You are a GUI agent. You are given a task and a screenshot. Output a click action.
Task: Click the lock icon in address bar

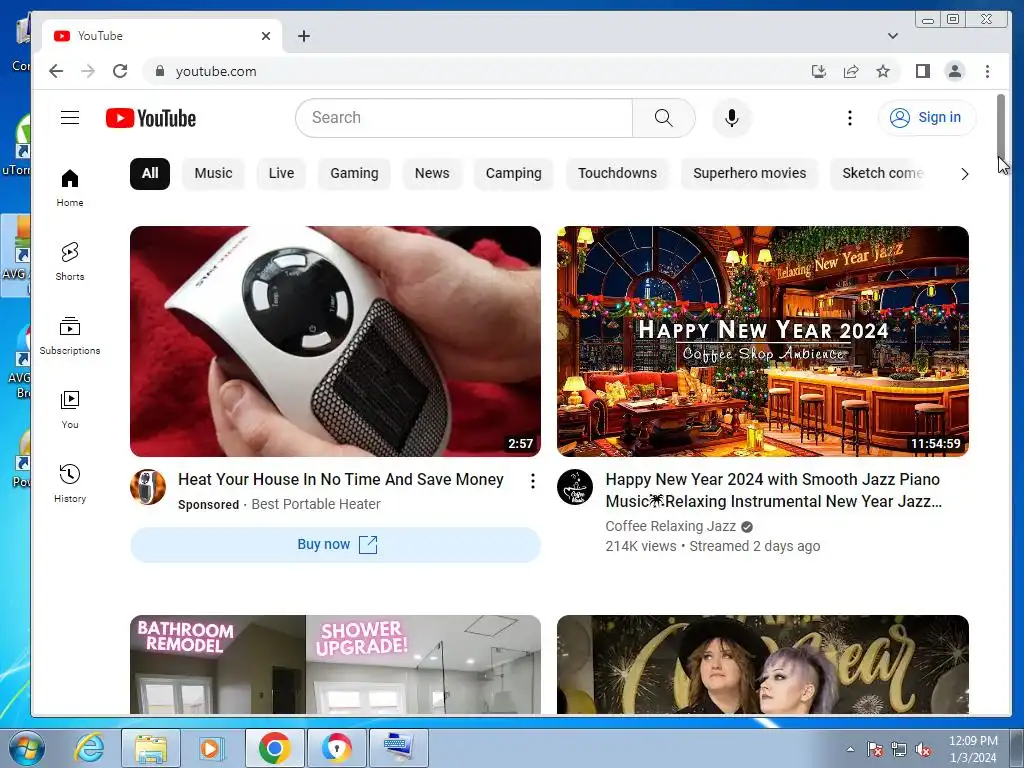[x=159, y=71]
